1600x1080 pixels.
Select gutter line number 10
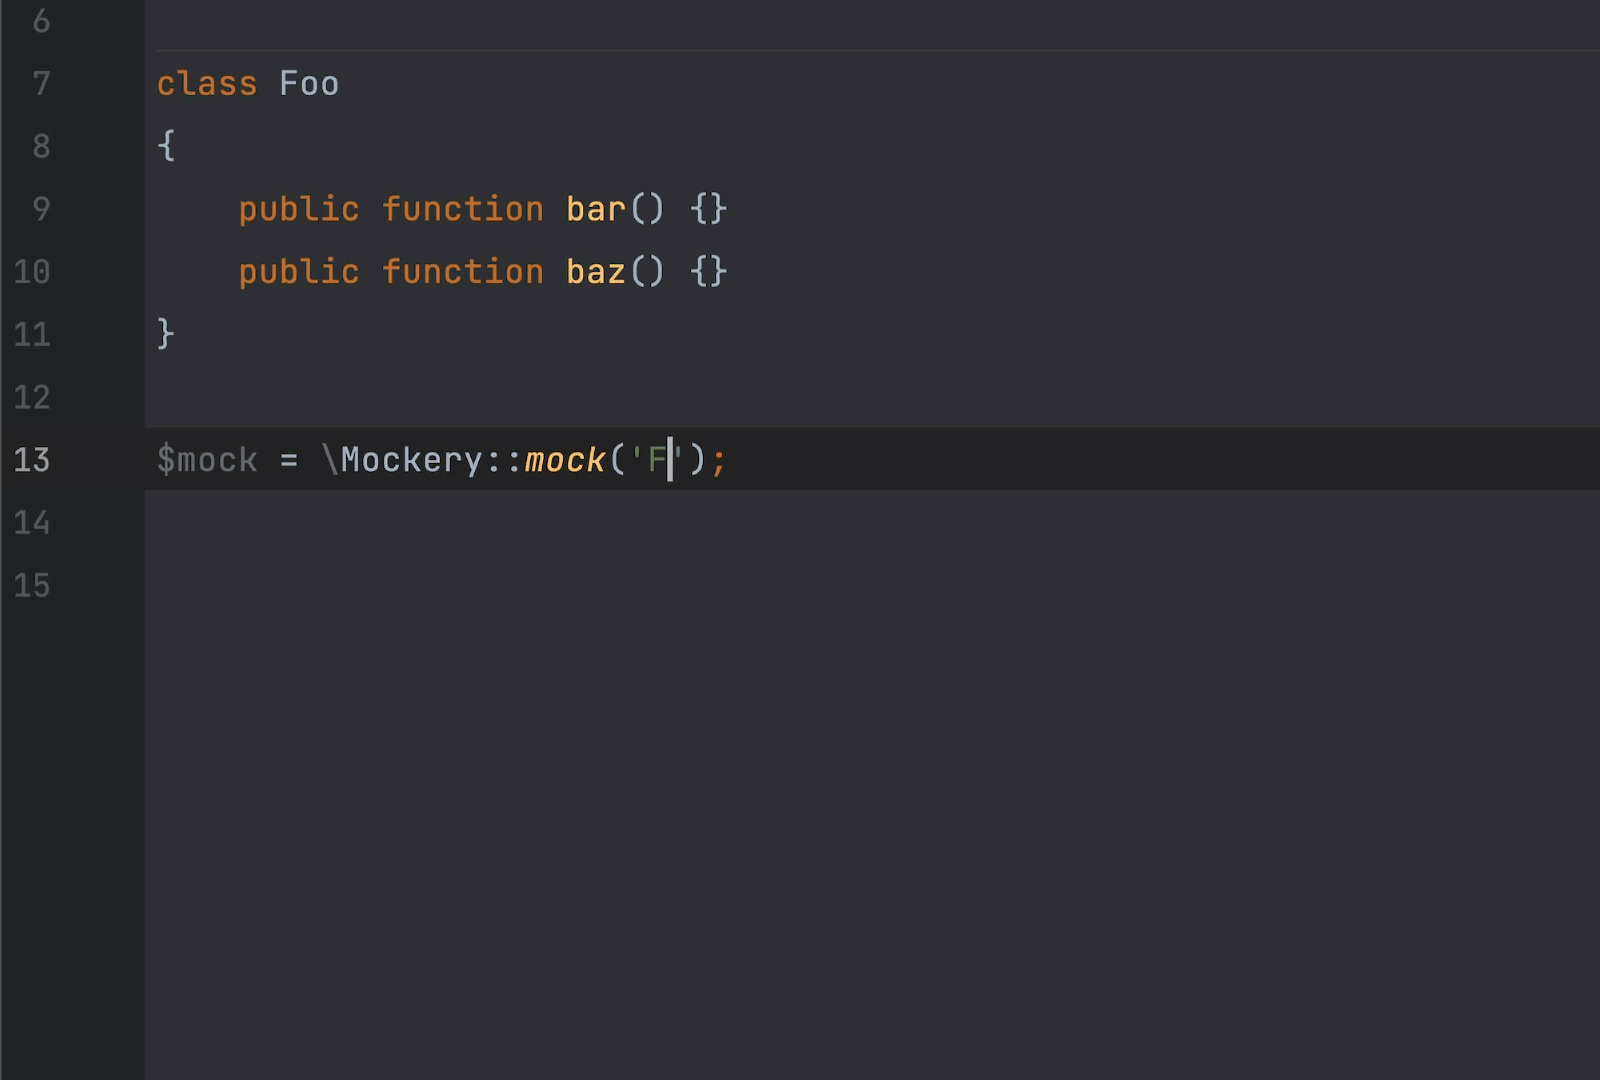coord(32,272)
